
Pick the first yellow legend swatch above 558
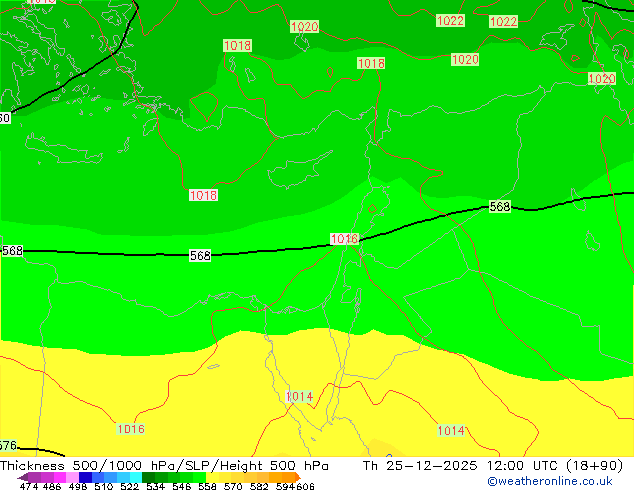pyautogui.click(x=212, y=477)
